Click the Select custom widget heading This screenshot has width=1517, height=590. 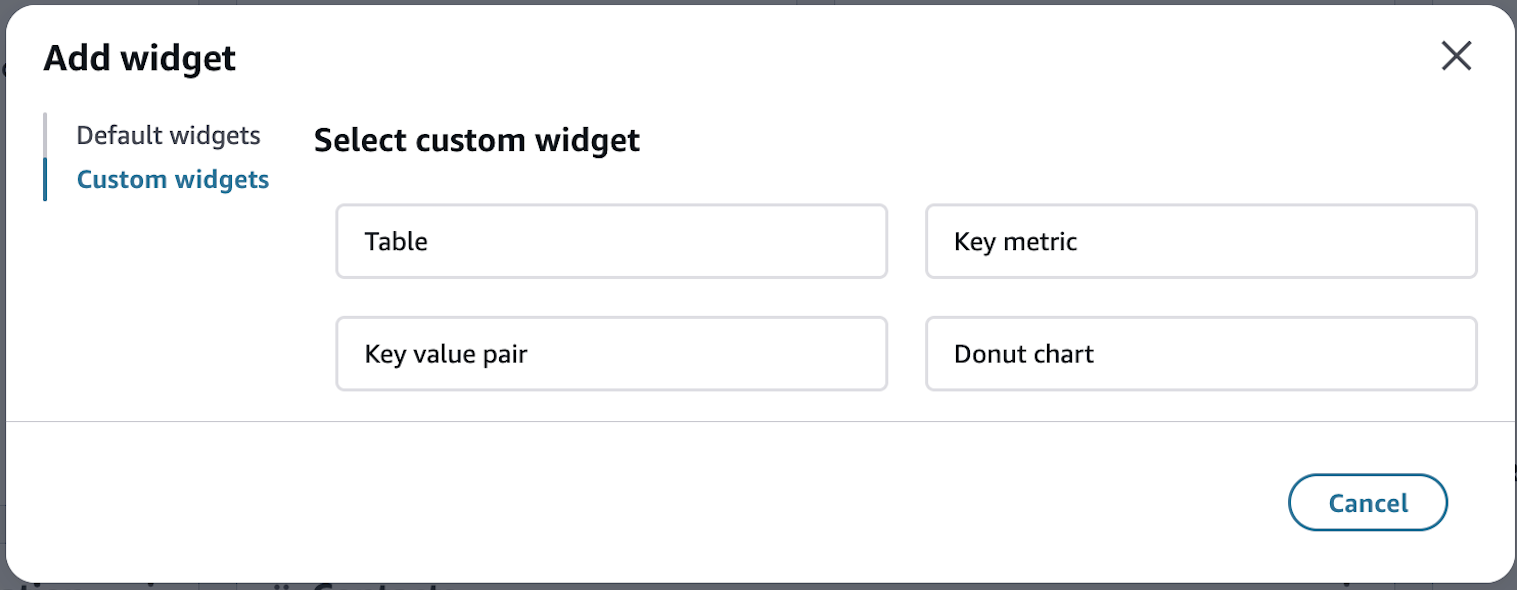pos(476,140)
